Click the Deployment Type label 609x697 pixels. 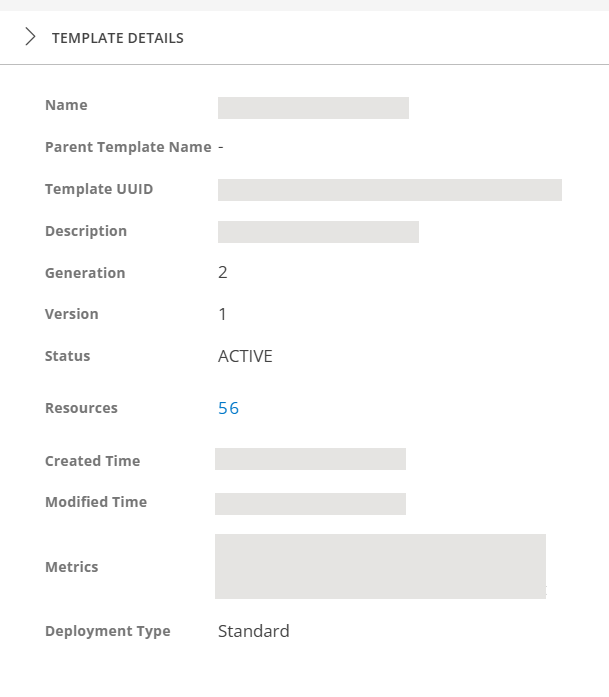pyautogui.click(x=107, y=631)
